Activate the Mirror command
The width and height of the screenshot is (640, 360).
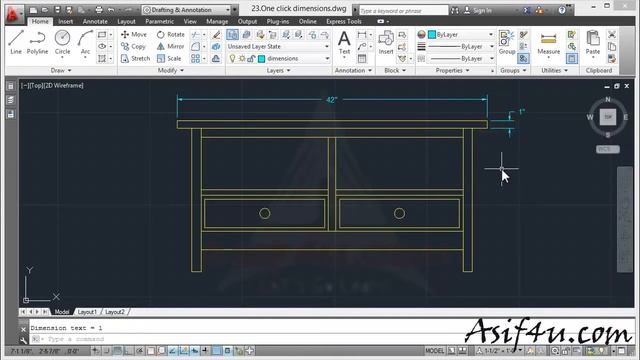(x=171, y=47)
